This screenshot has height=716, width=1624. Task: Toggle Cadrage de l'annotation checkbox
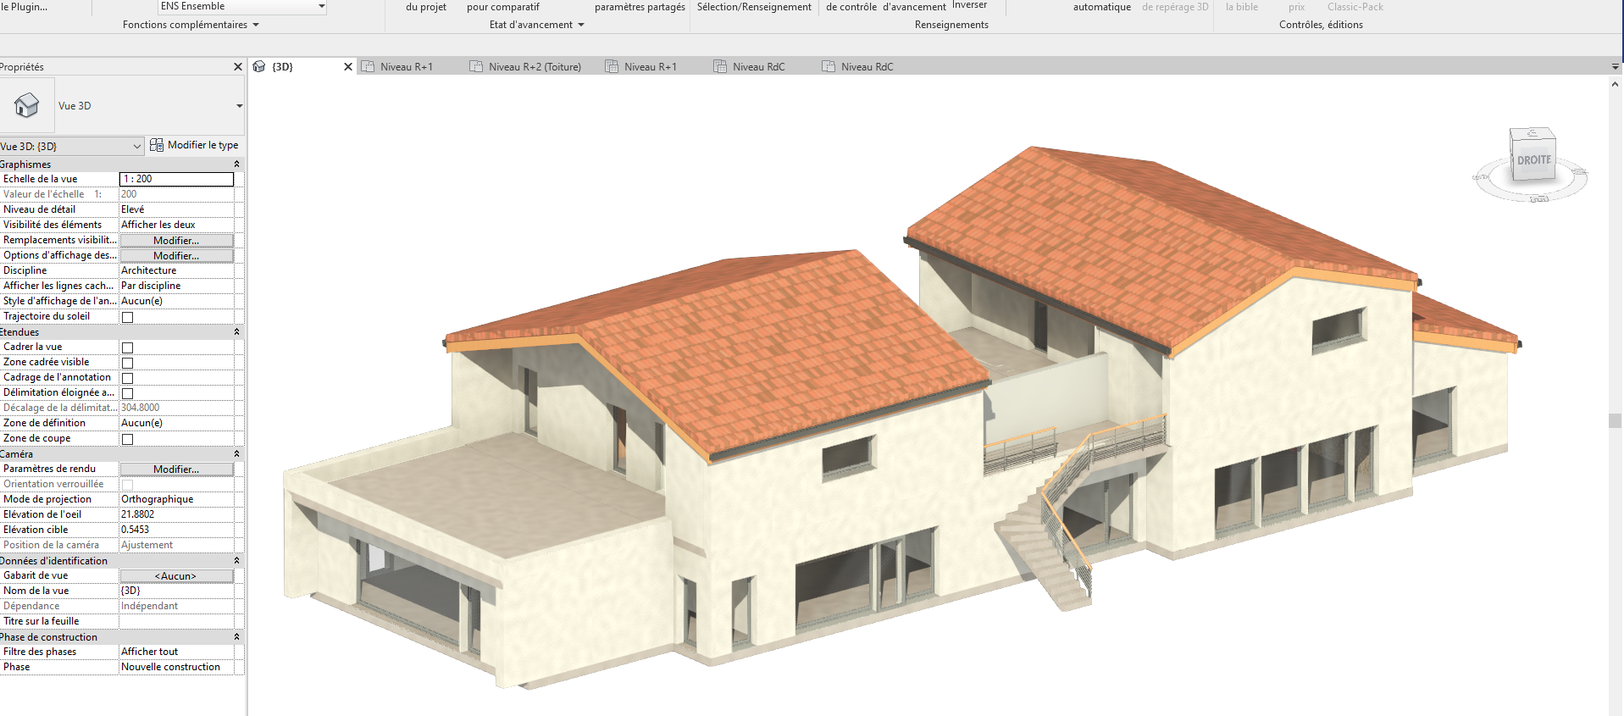127,378
